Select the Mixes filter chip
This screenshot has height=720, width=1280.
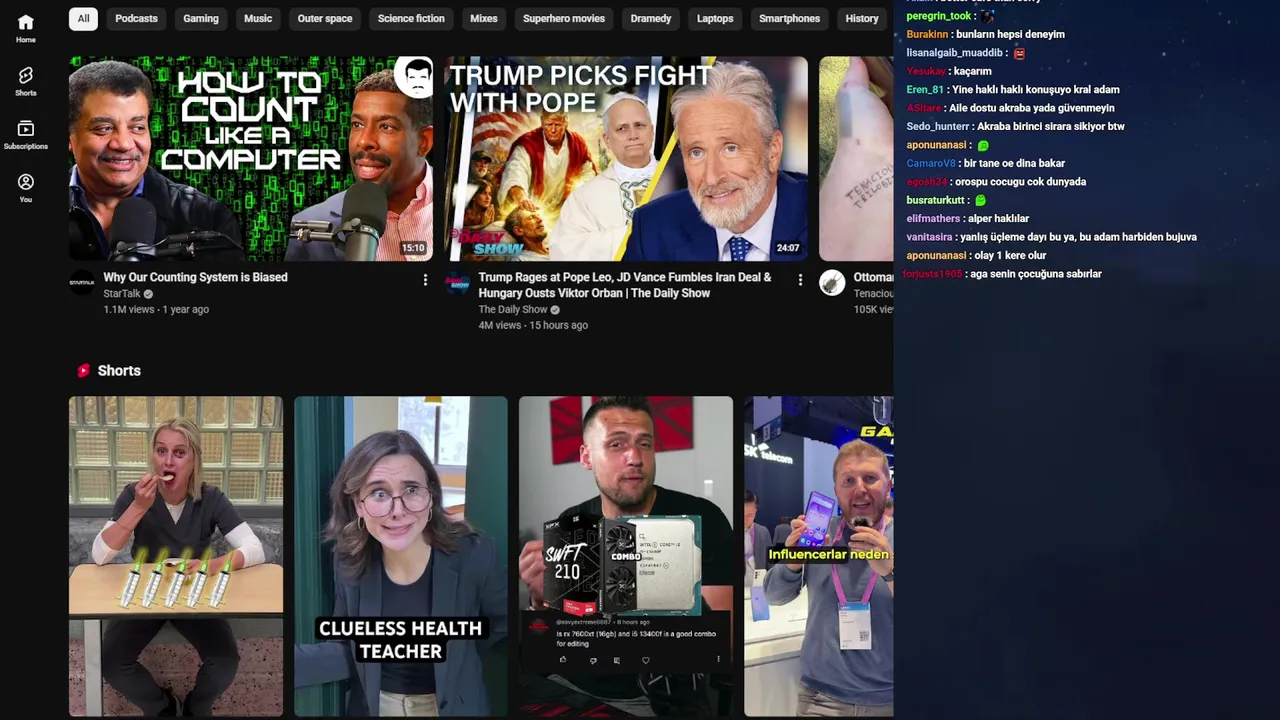(484, 18)
